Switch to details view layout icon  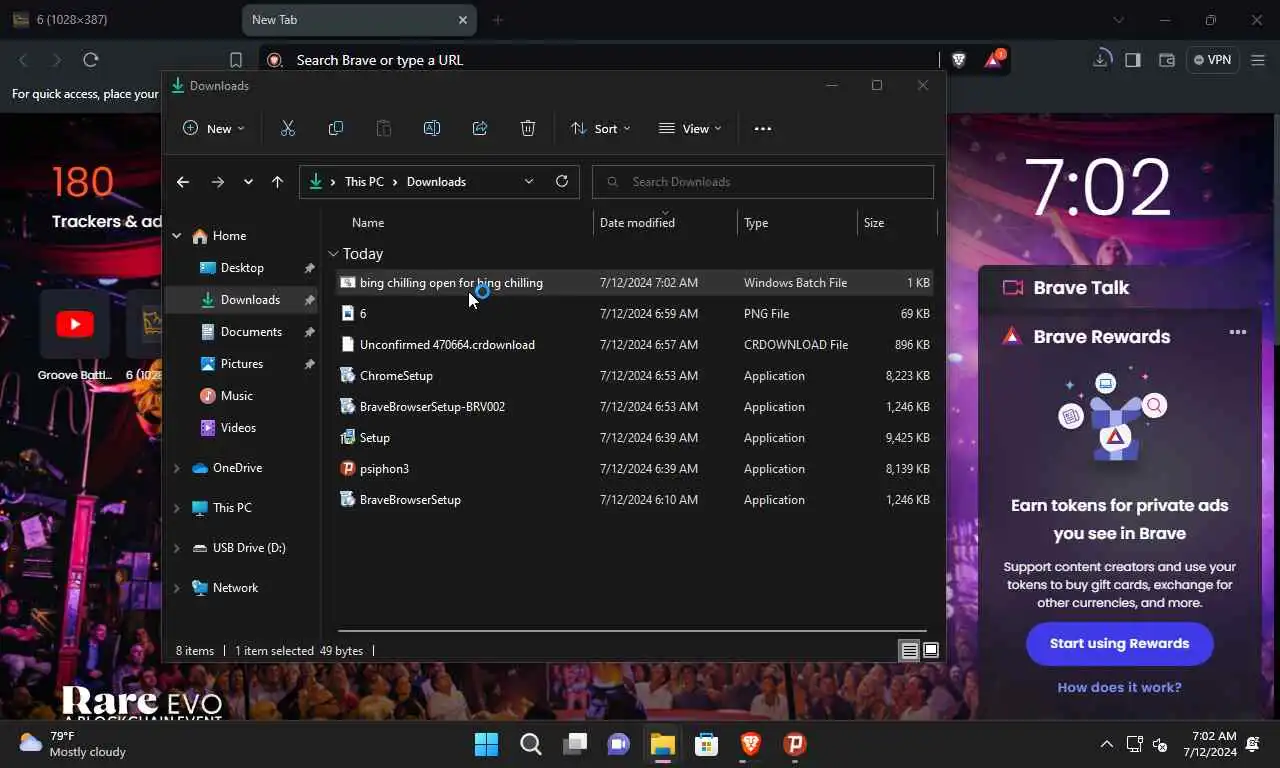909,651
